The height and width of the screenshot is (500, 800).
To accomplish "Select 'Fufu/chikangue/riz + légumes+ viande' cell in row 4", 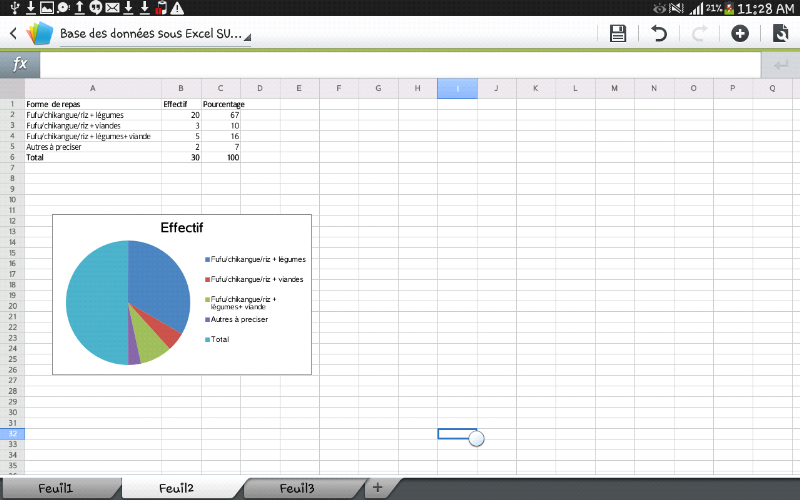I will click(93, 136).
